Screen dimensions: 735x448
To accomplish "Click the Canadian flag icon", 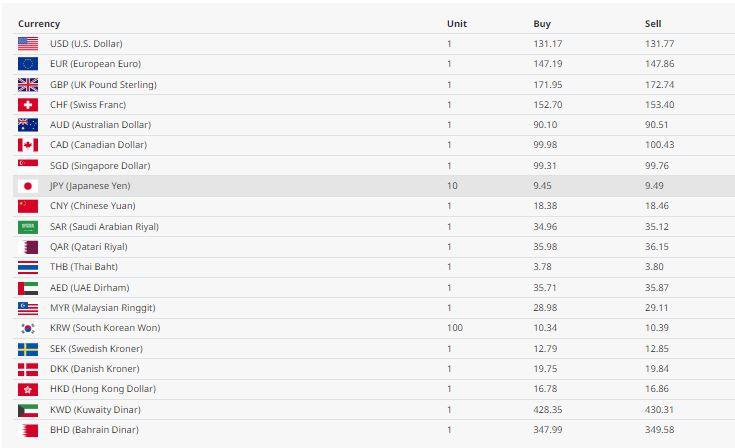I will point(28,145).
